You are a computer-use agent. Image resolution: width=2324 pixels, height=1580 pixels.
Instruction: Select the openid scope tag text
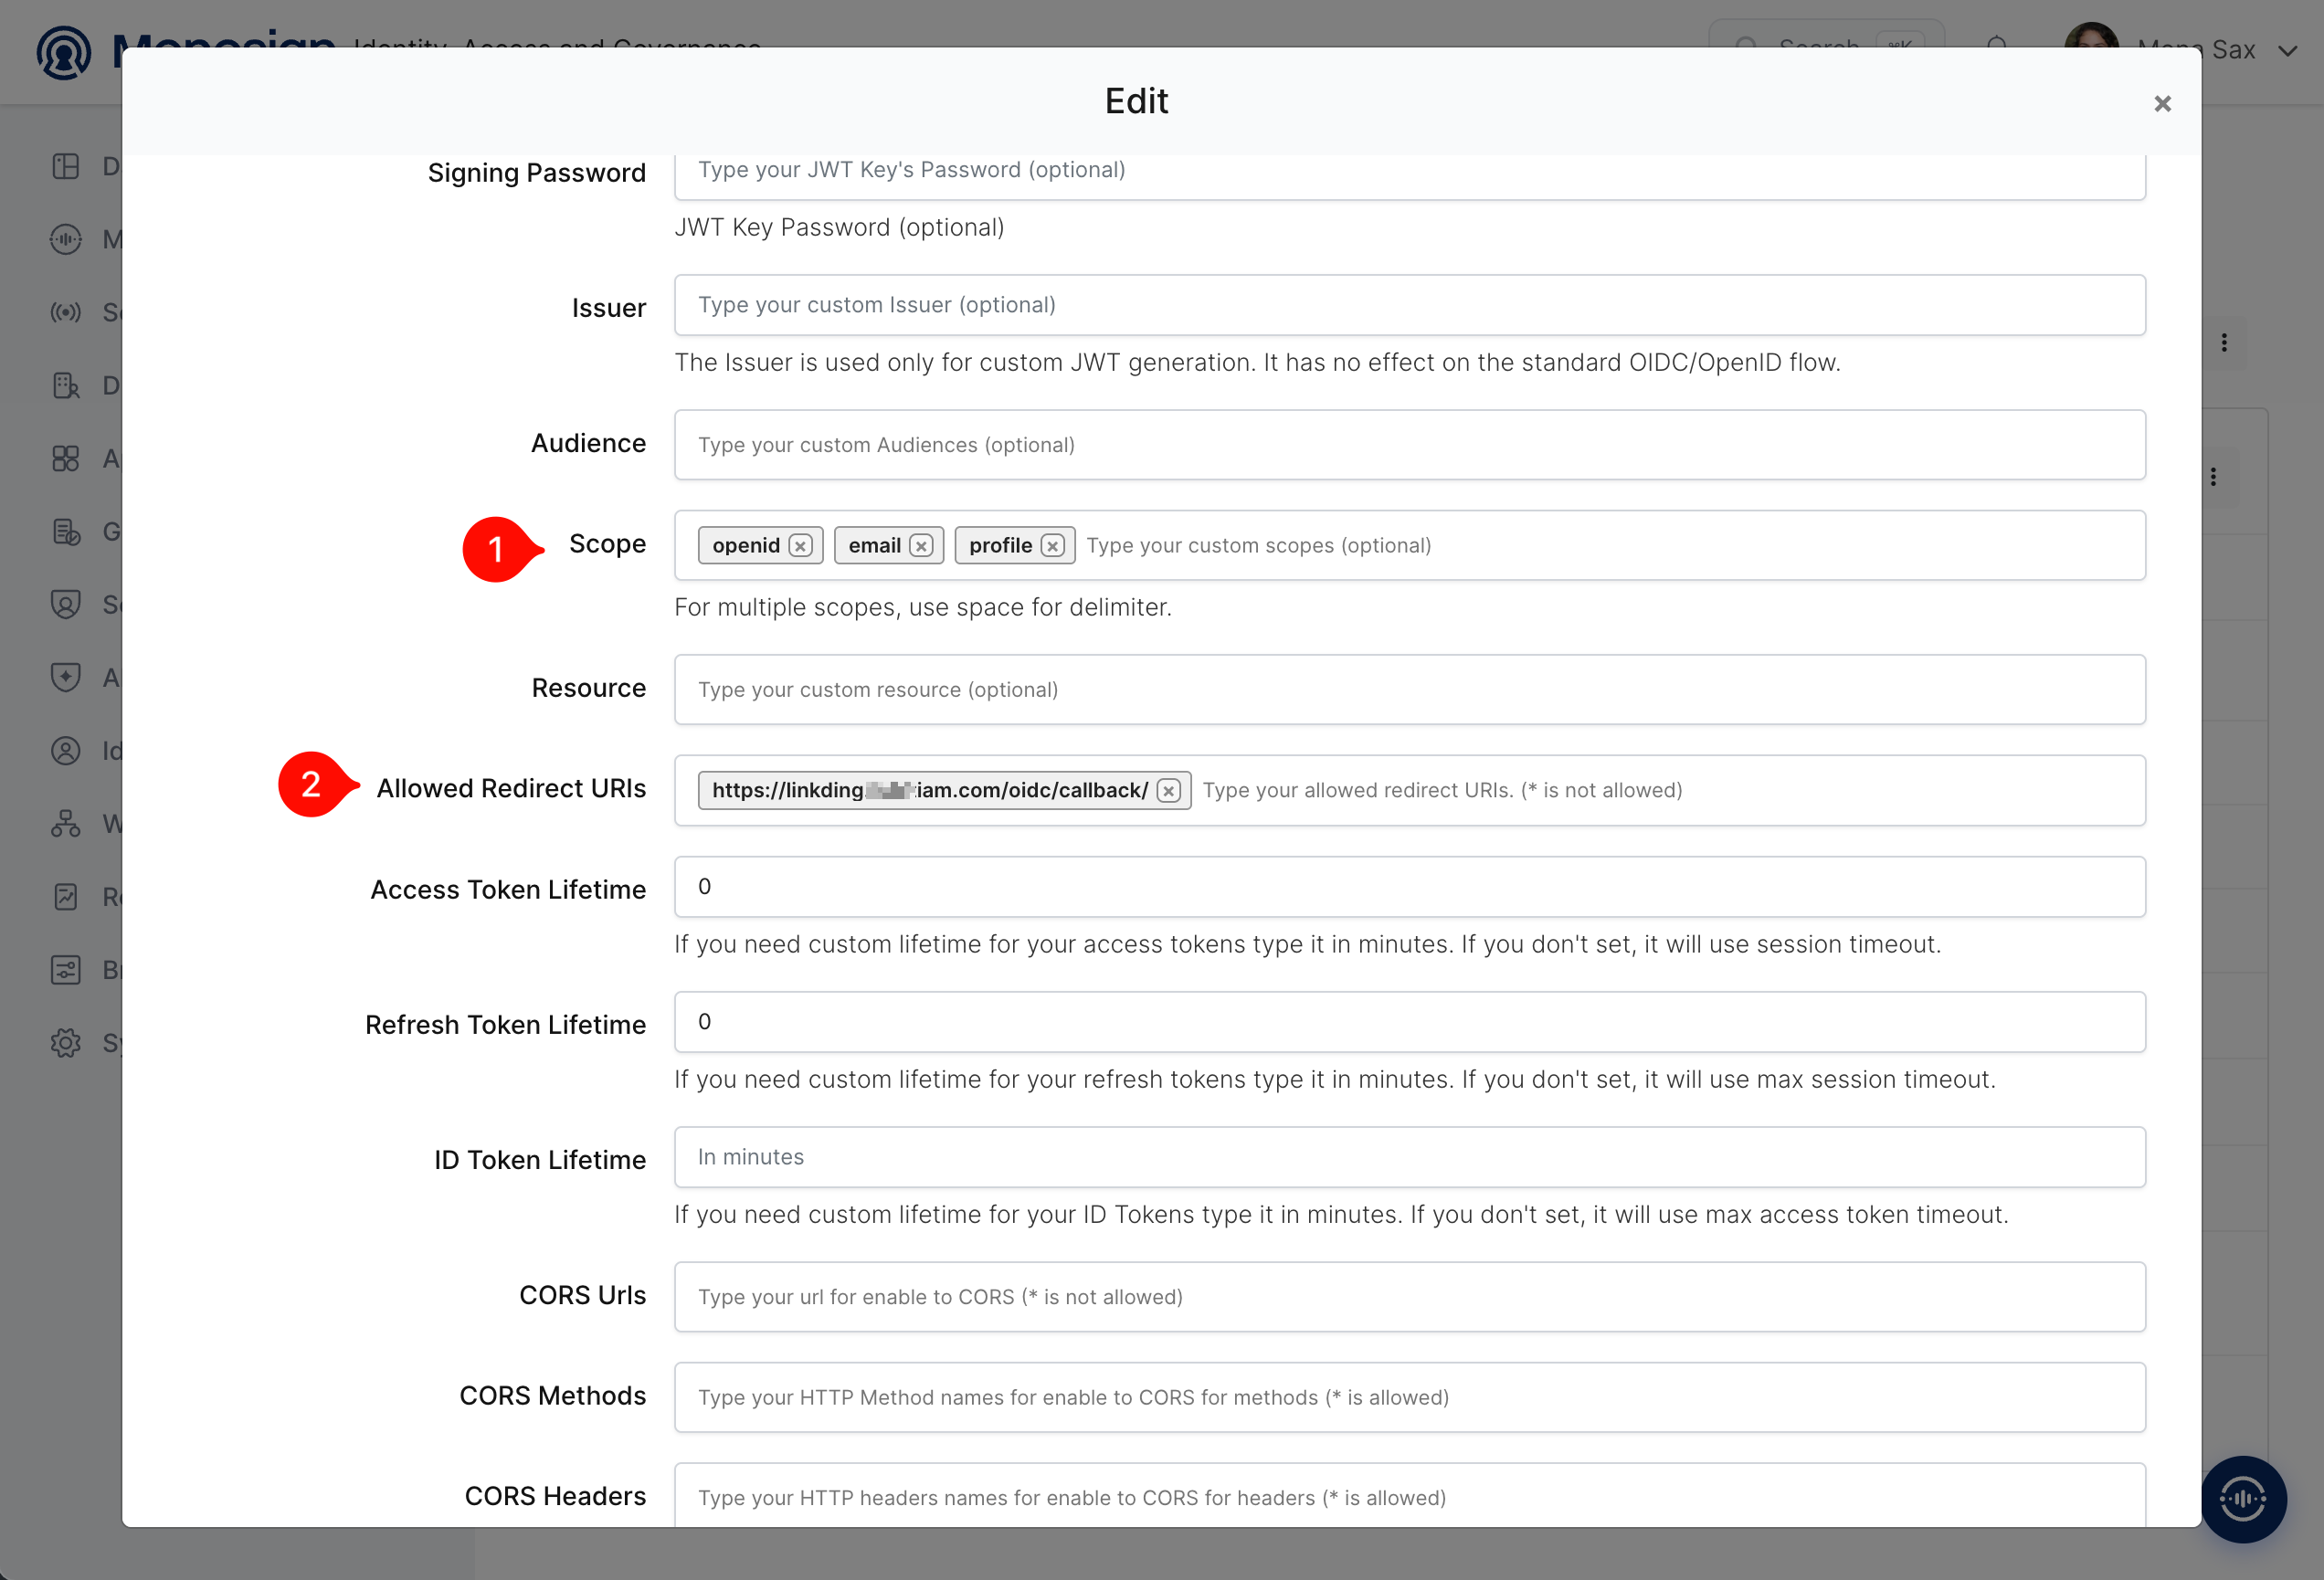746,546
